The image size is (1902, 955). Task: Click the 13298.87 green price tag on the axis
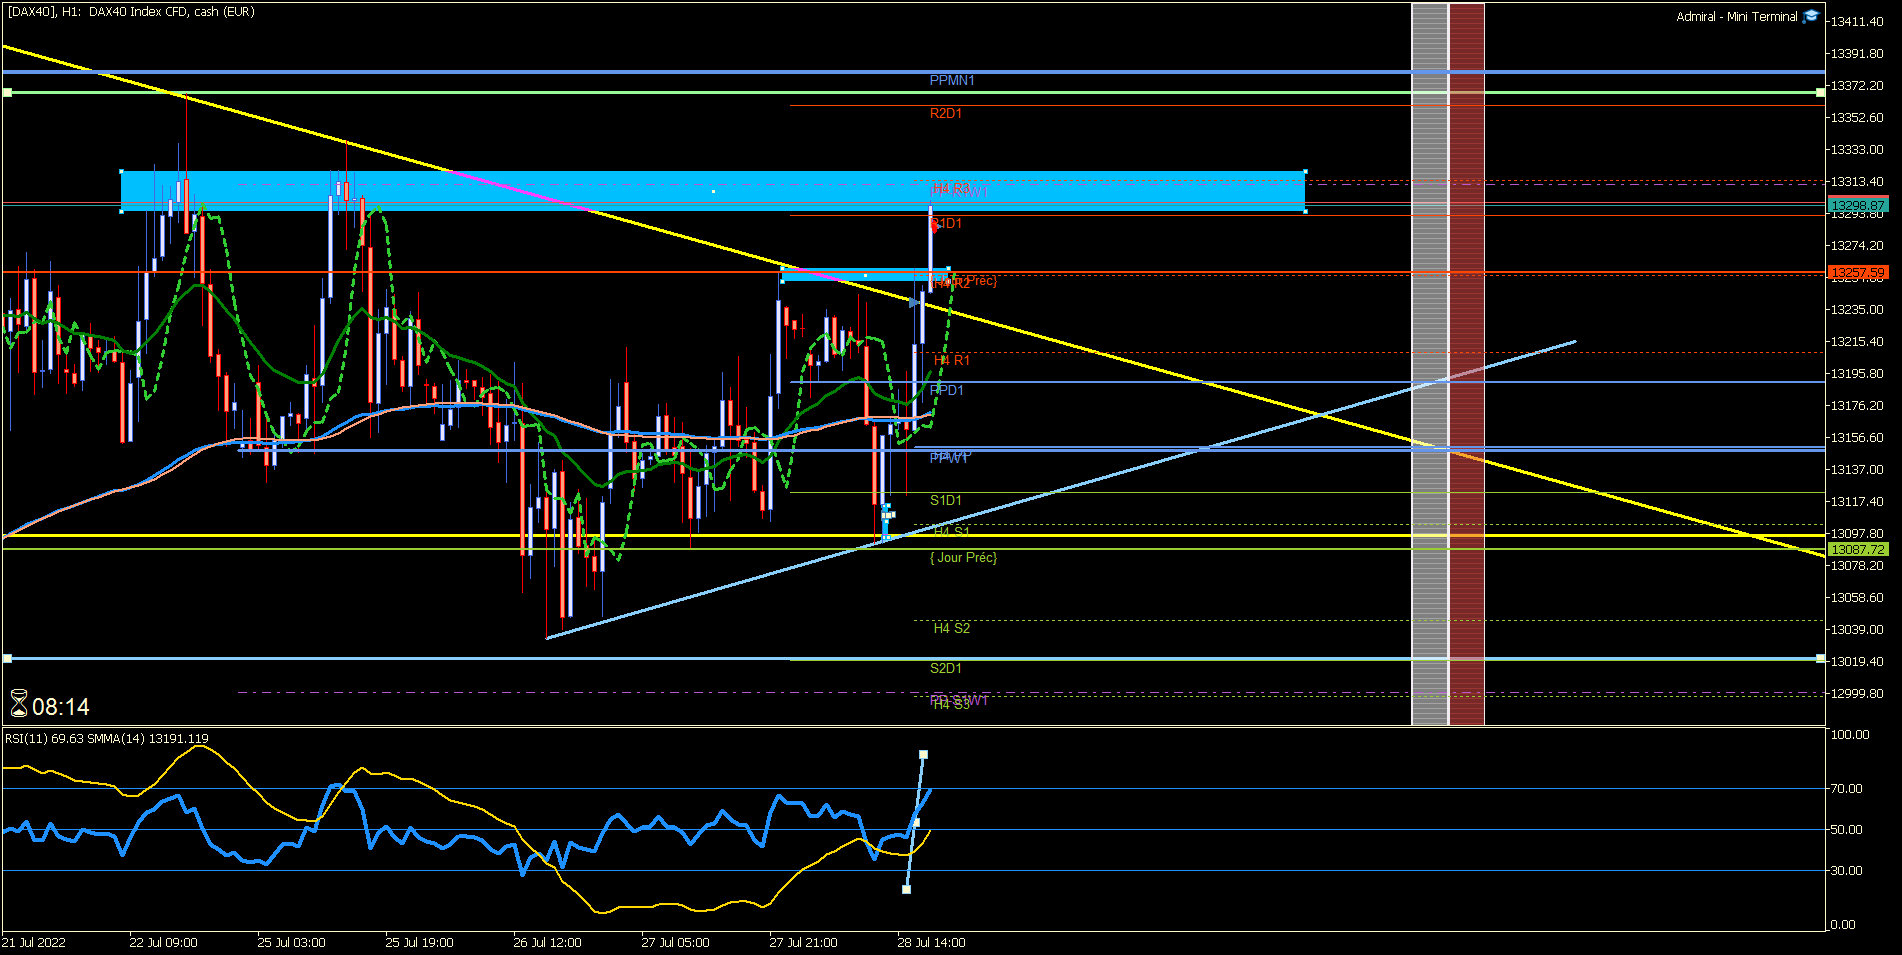(x=1858, y=205)
